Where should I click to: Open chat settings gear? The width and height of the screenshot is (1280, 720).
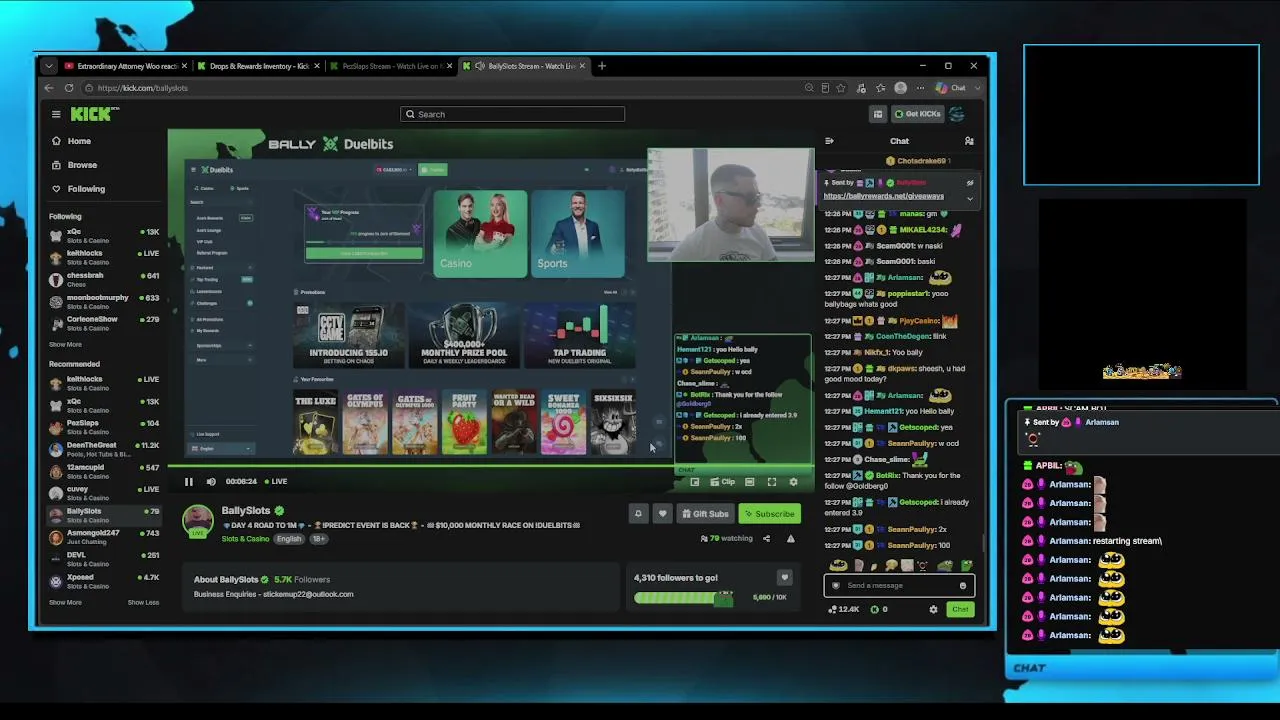[x=934, y=609]
